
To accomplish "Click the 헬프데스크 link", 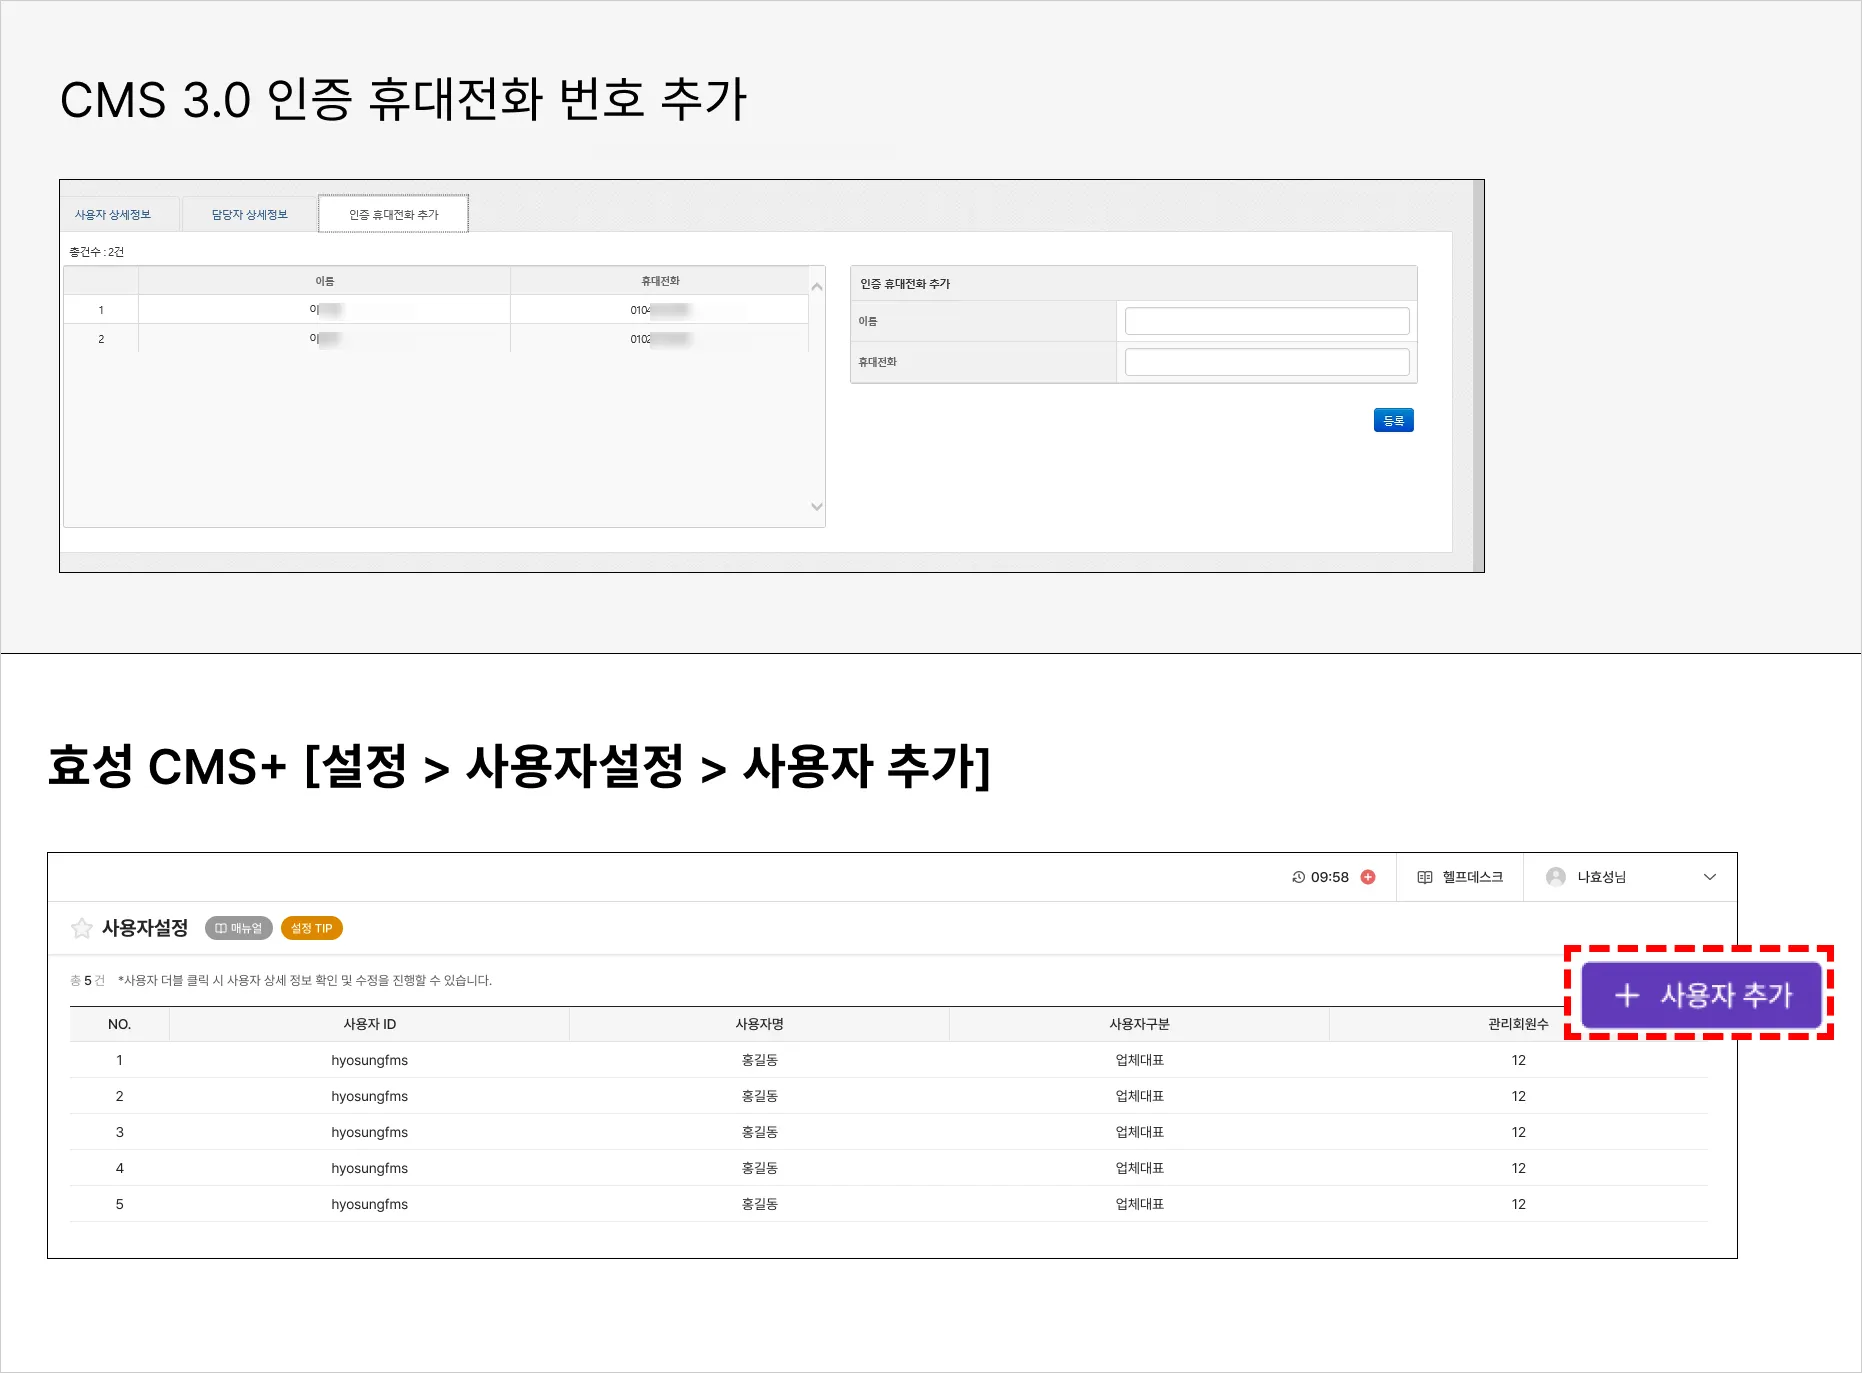I will 1473,877.
